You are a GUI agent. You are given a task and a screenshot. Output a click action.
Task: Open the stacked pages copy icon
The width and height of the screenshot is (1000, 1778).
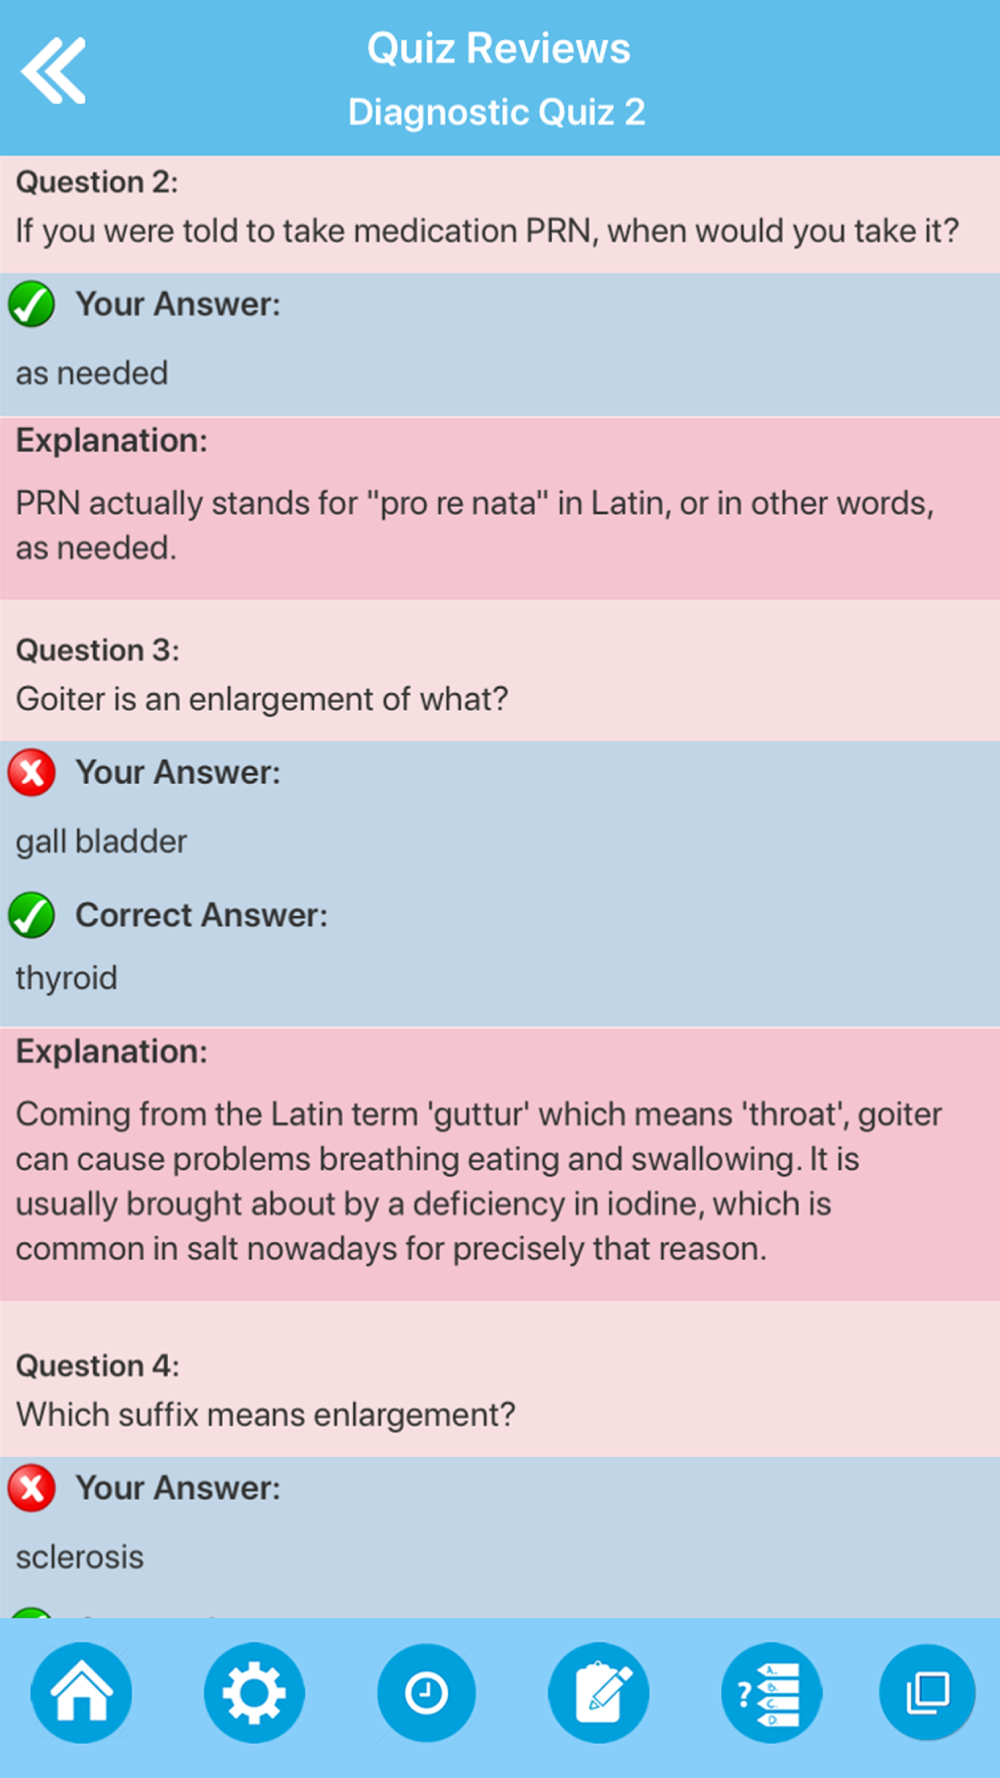point(927,1693)
